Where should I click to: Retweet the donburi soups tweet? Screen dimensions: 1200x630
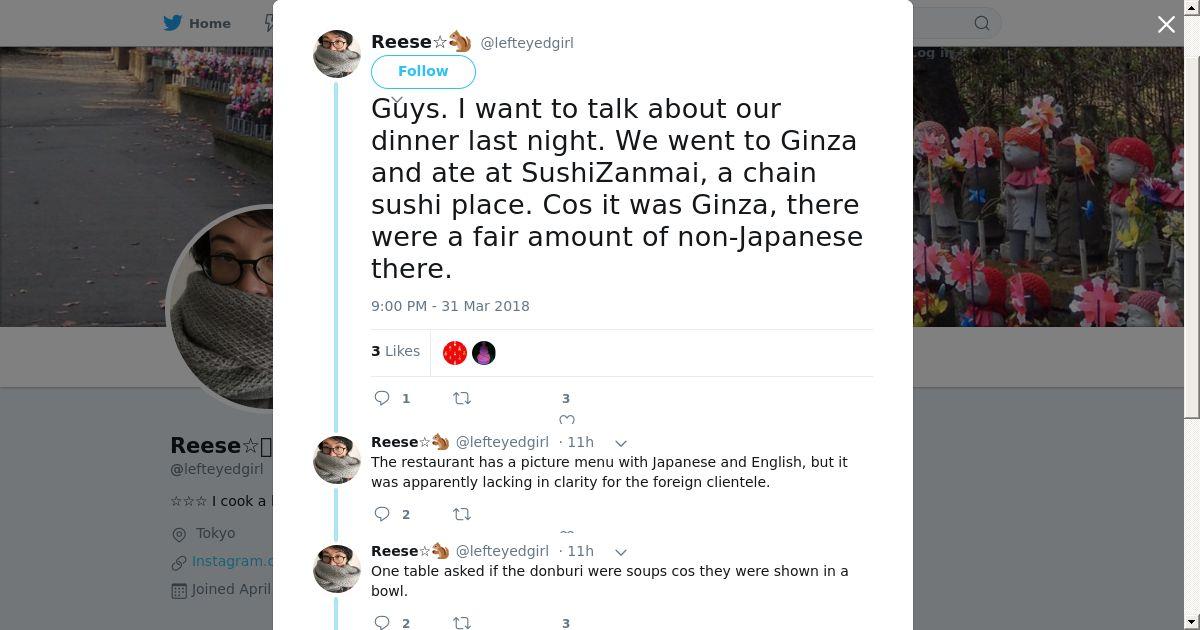pos(462,622)
